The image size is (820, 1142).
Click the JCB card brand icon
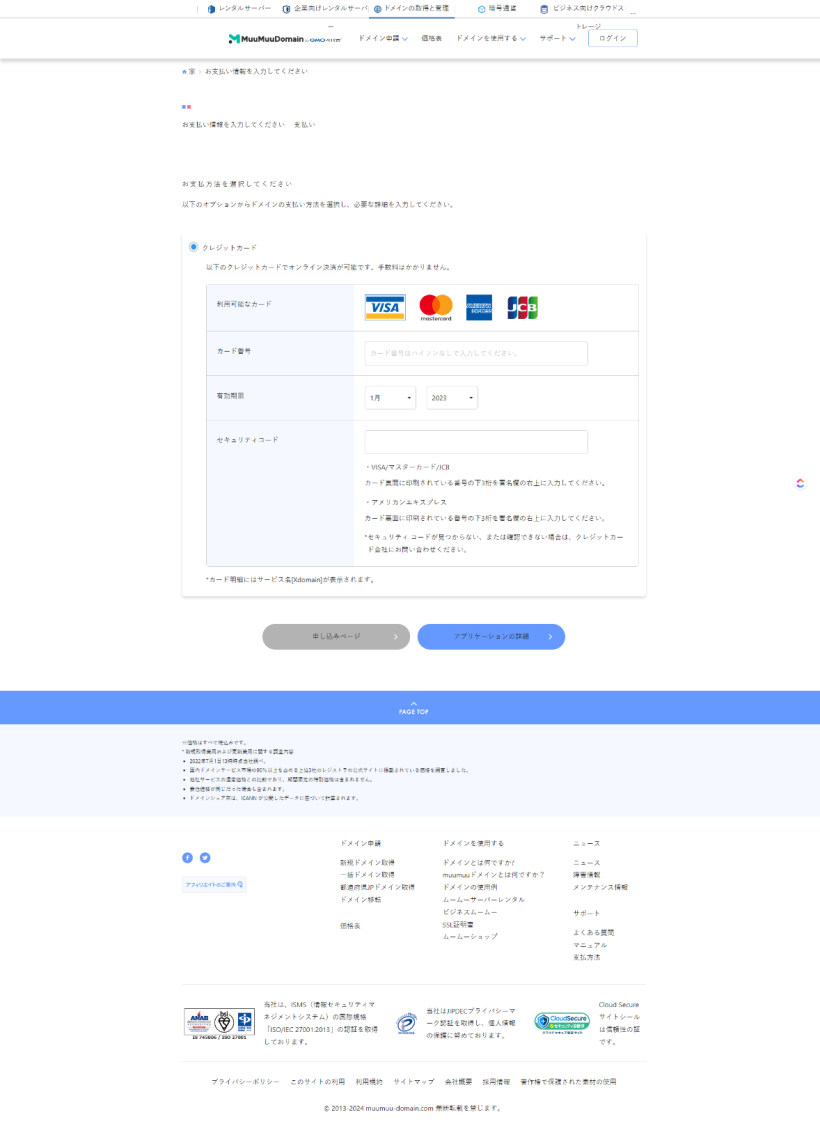[x=521, y=308]
